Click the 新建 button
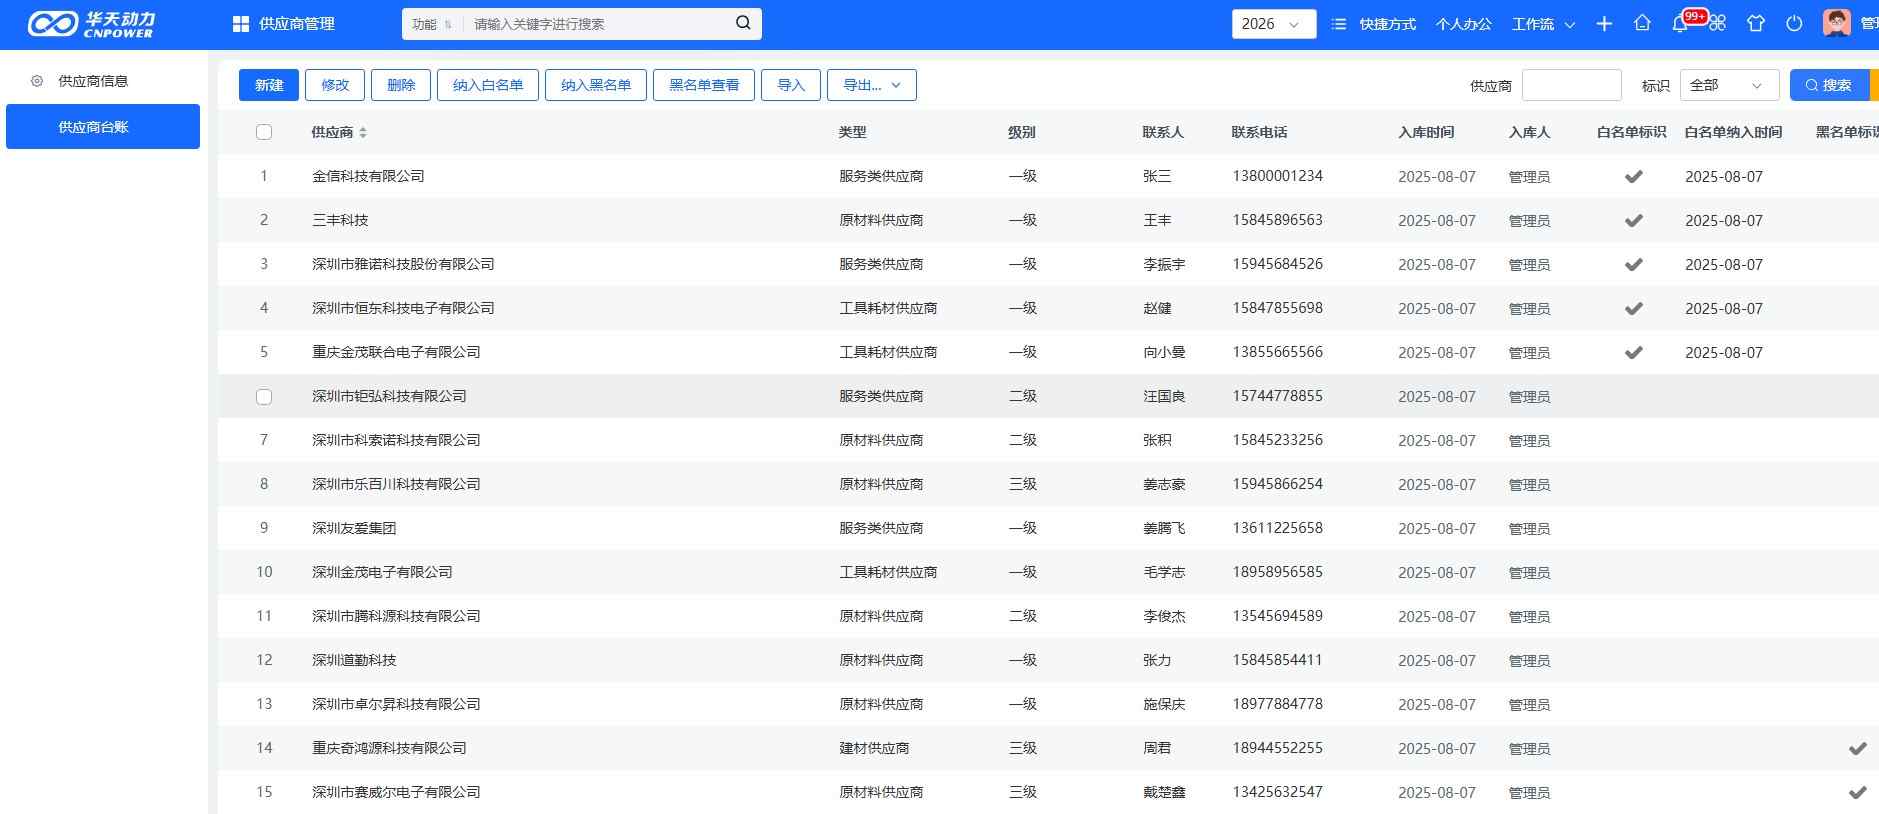Viewport: 1879px width, 814px height. tap(269, 85)
